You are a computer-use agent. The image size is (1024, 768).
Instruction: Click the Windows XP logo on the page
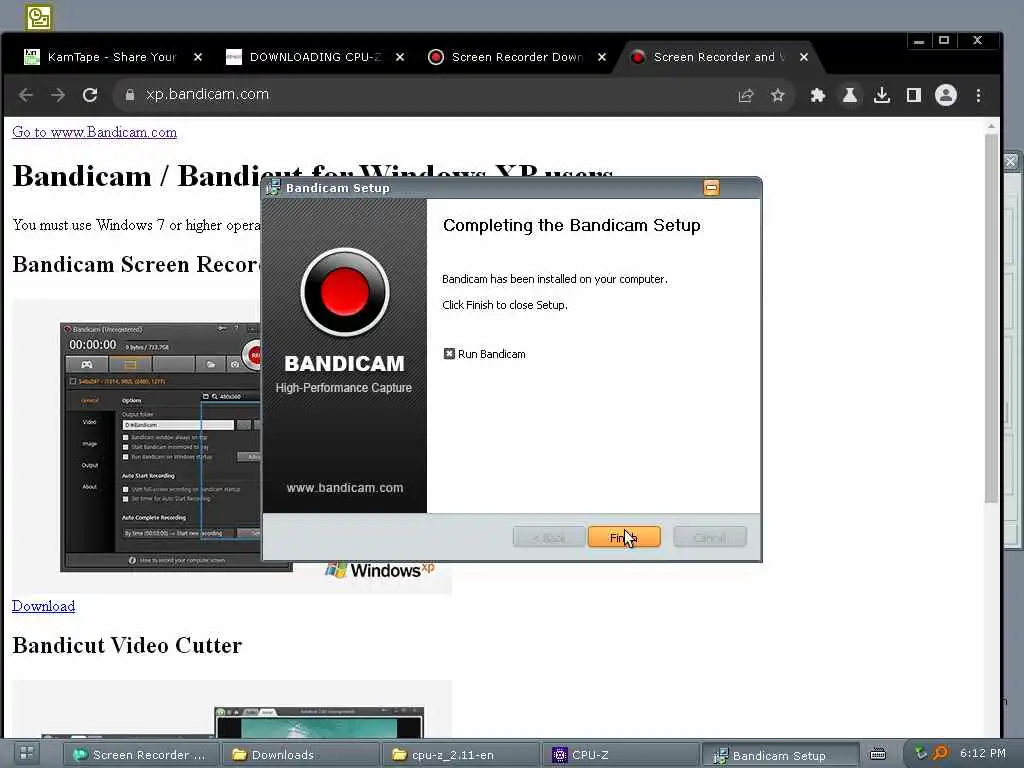click(380, 569)
